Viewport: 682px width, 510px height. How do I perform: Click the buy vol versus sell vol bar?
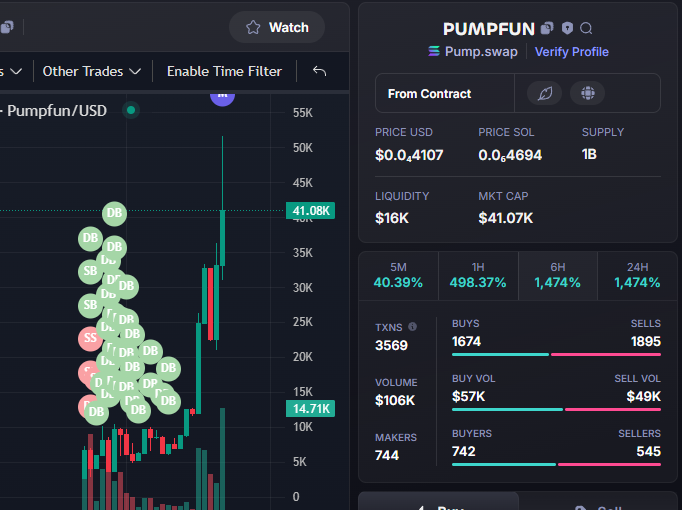point(556,410)
